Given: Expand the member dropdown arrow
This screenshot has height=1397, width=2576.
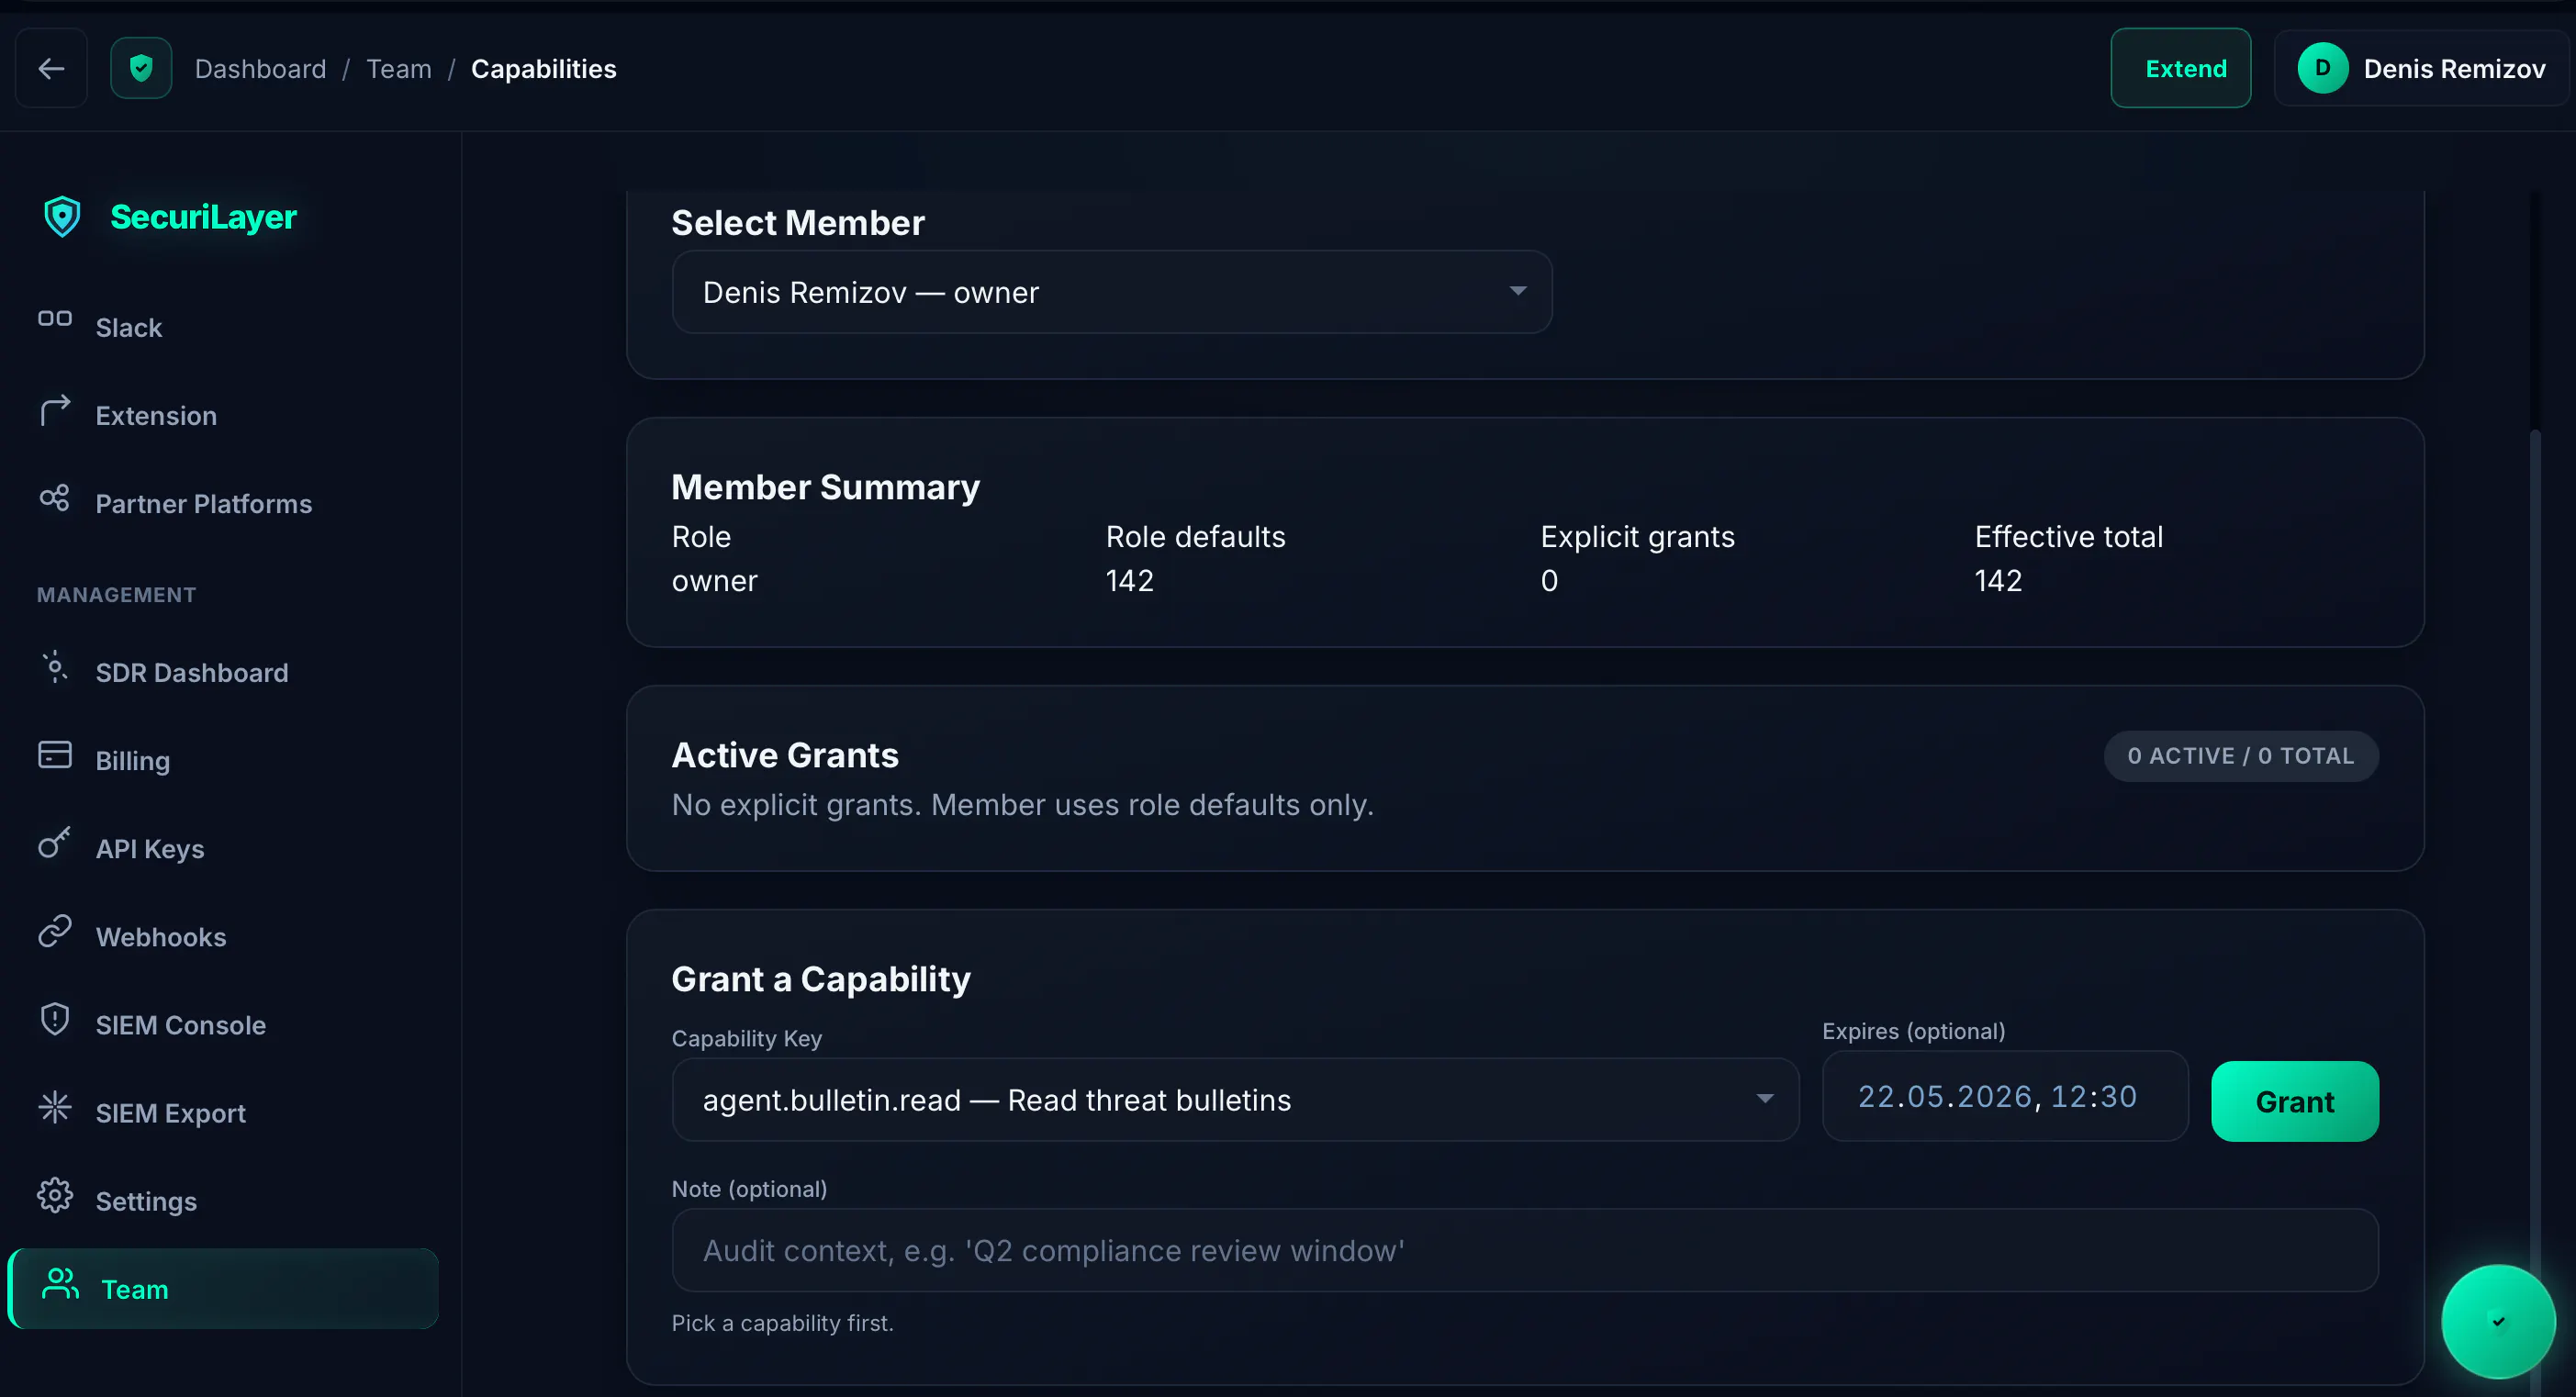Looking at the screenshot, I should [x=1517, y=291].
